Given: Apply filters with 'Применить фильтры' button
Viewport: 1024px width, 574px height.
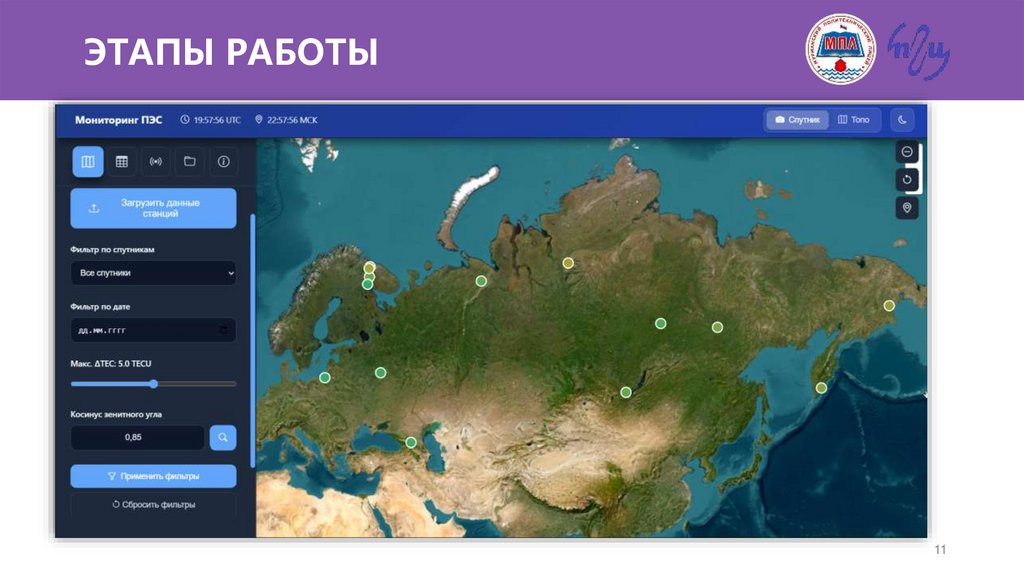Looking at the screenshot, I should click(x=153, y=476).
